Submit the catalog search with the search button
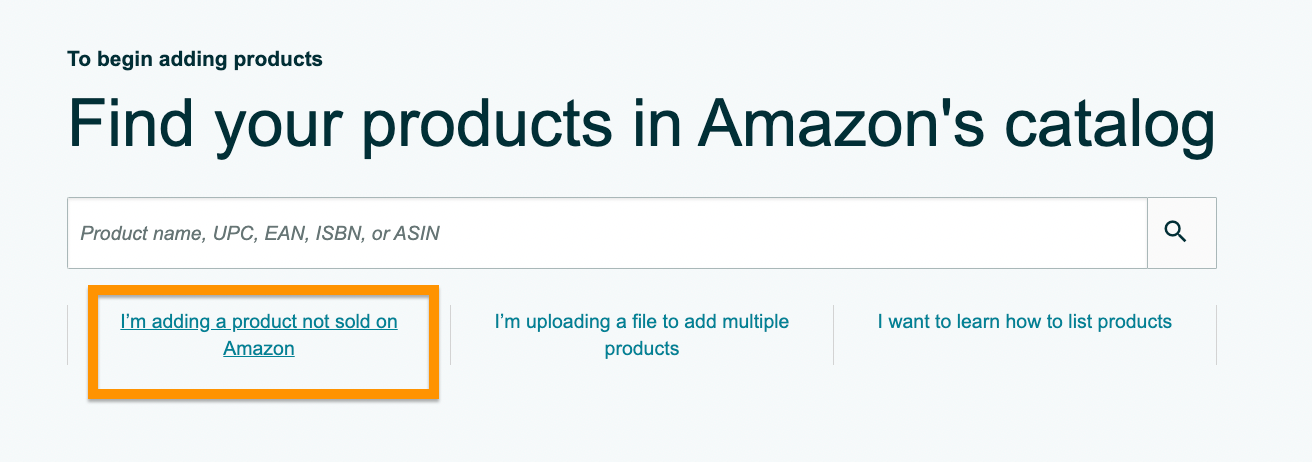This screenshot has height=462, width=1312. [x=1182, y=233]
